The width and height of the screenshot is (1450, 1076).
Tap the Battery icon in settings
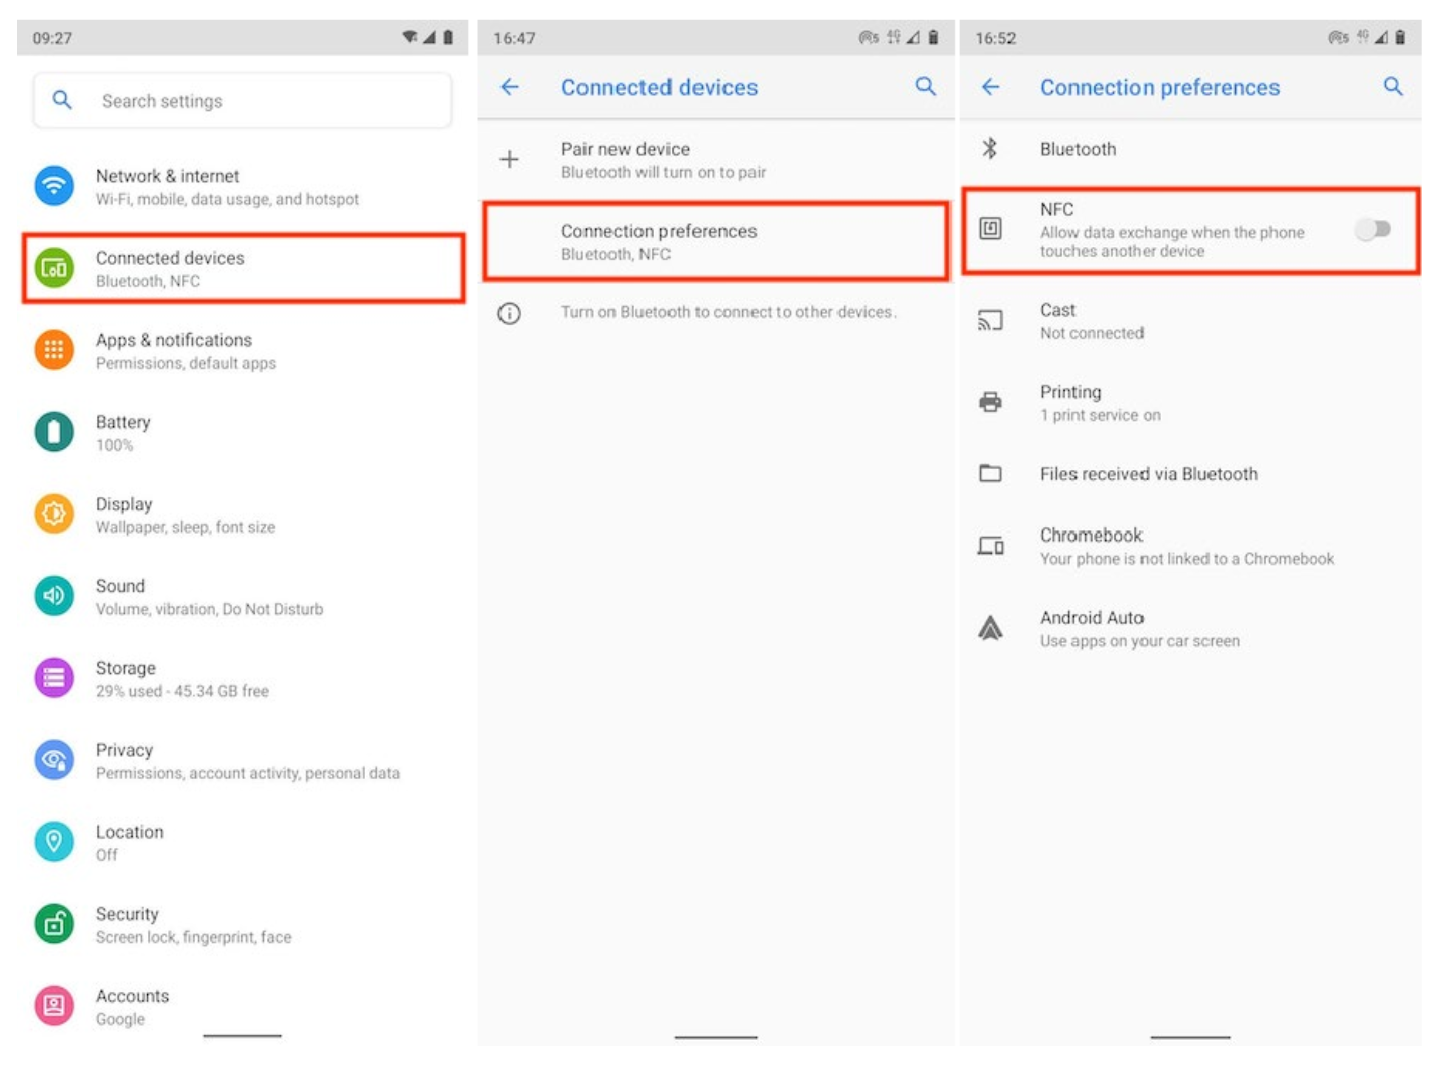point(54,432)
